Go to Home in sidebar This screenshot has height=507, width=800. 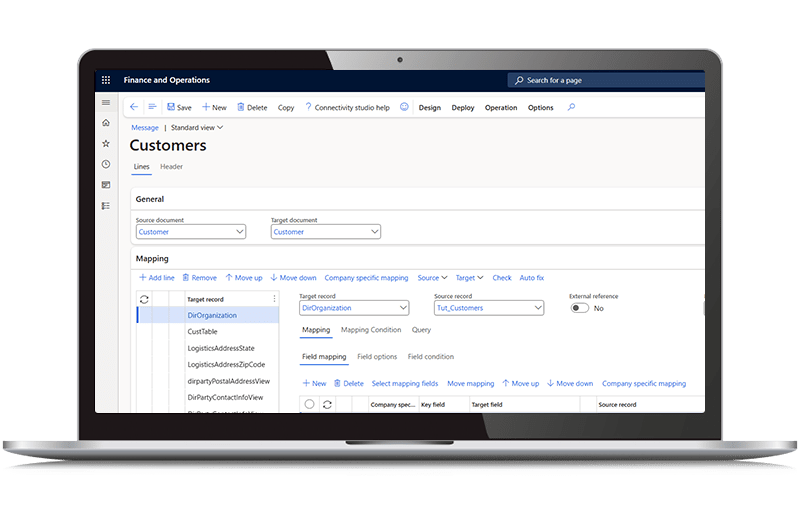click(x=106, y=123)
